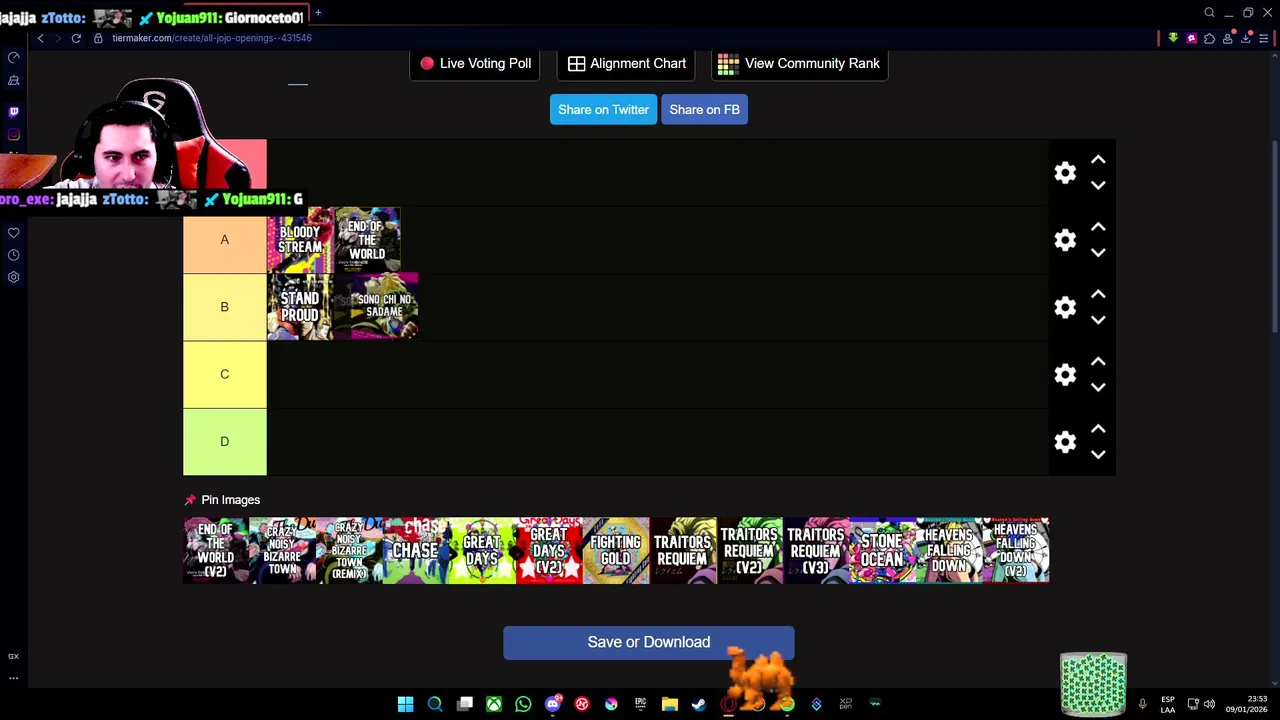Move tier D row down
Viewport: 1280px width, 720px height.
(x=1098, y=454)
